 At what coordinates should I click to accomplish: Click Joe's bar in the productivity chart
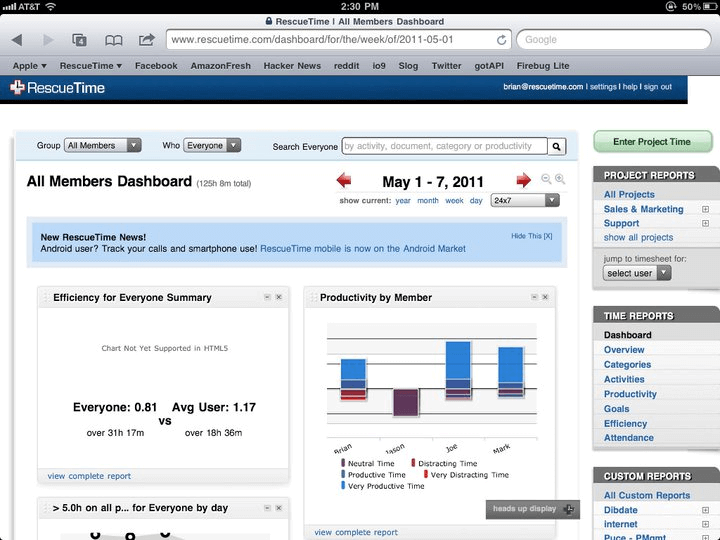[458, 371]
